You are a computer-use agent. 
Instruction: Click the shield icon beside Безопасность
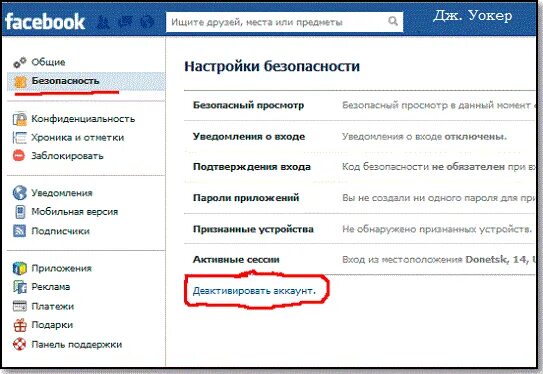tap(20, 82)
